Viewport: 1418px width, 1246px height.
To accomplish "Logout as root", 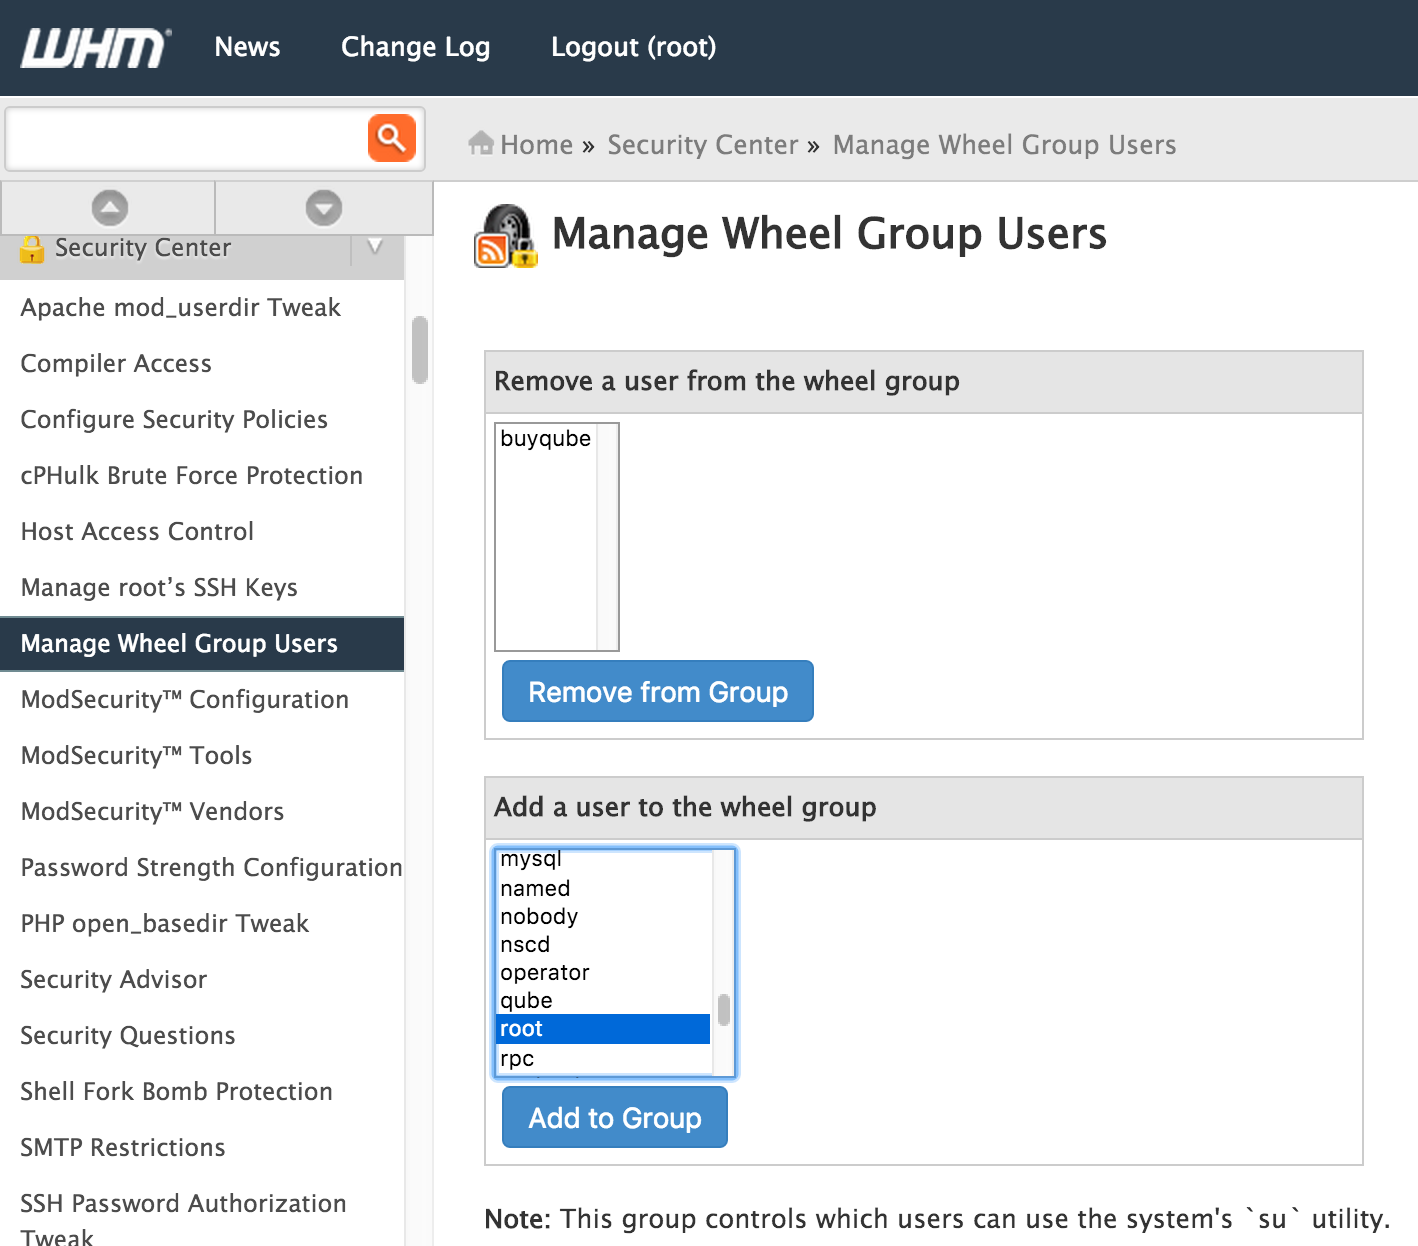I will click(633, 46).
